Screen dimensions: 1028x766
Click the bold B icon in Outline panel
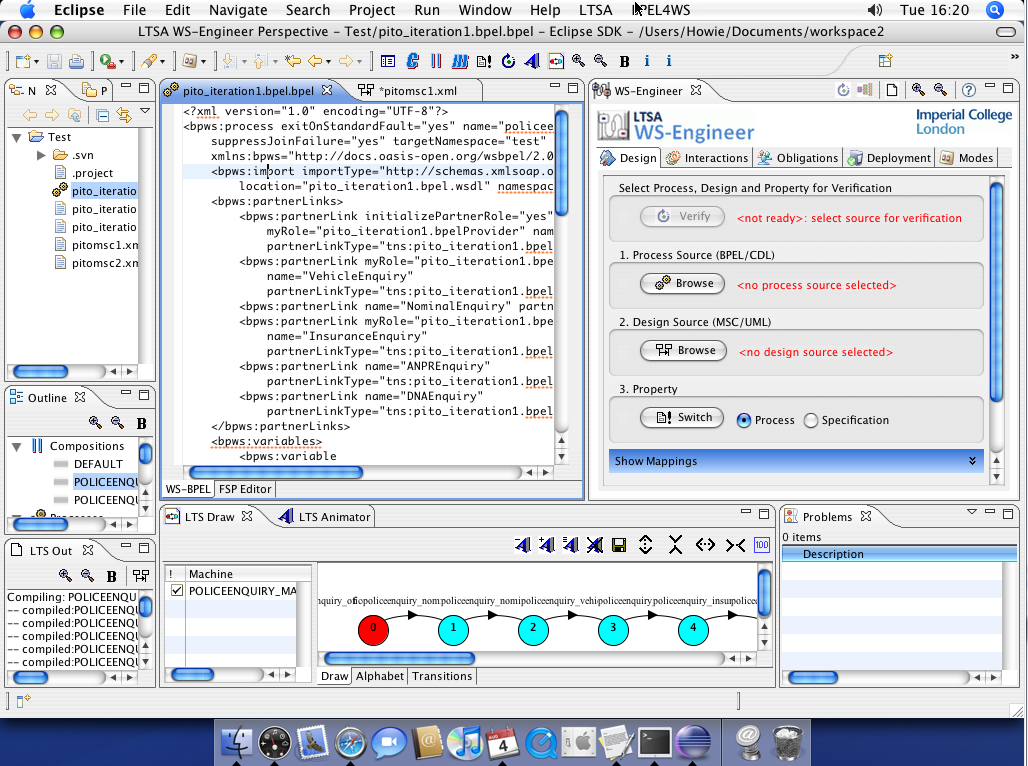(x=141, y=424)
